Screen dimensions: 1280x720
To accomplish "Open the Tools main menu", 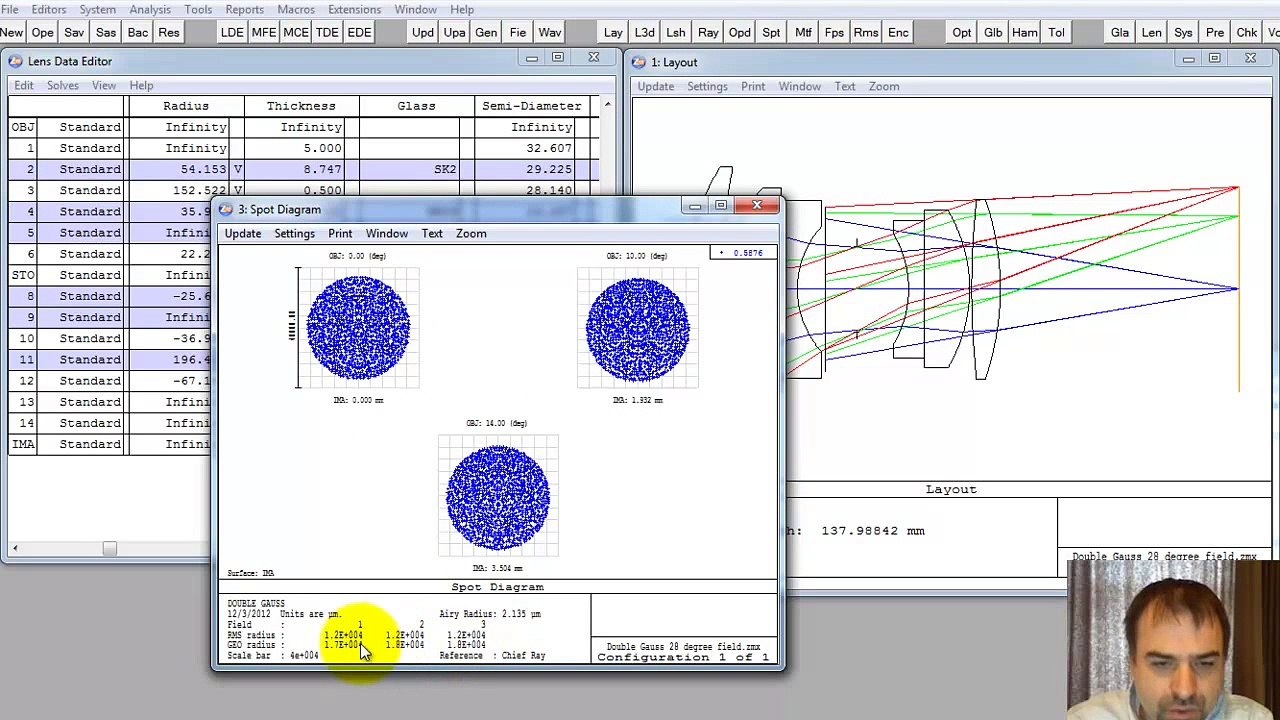I will pos(198,9).
